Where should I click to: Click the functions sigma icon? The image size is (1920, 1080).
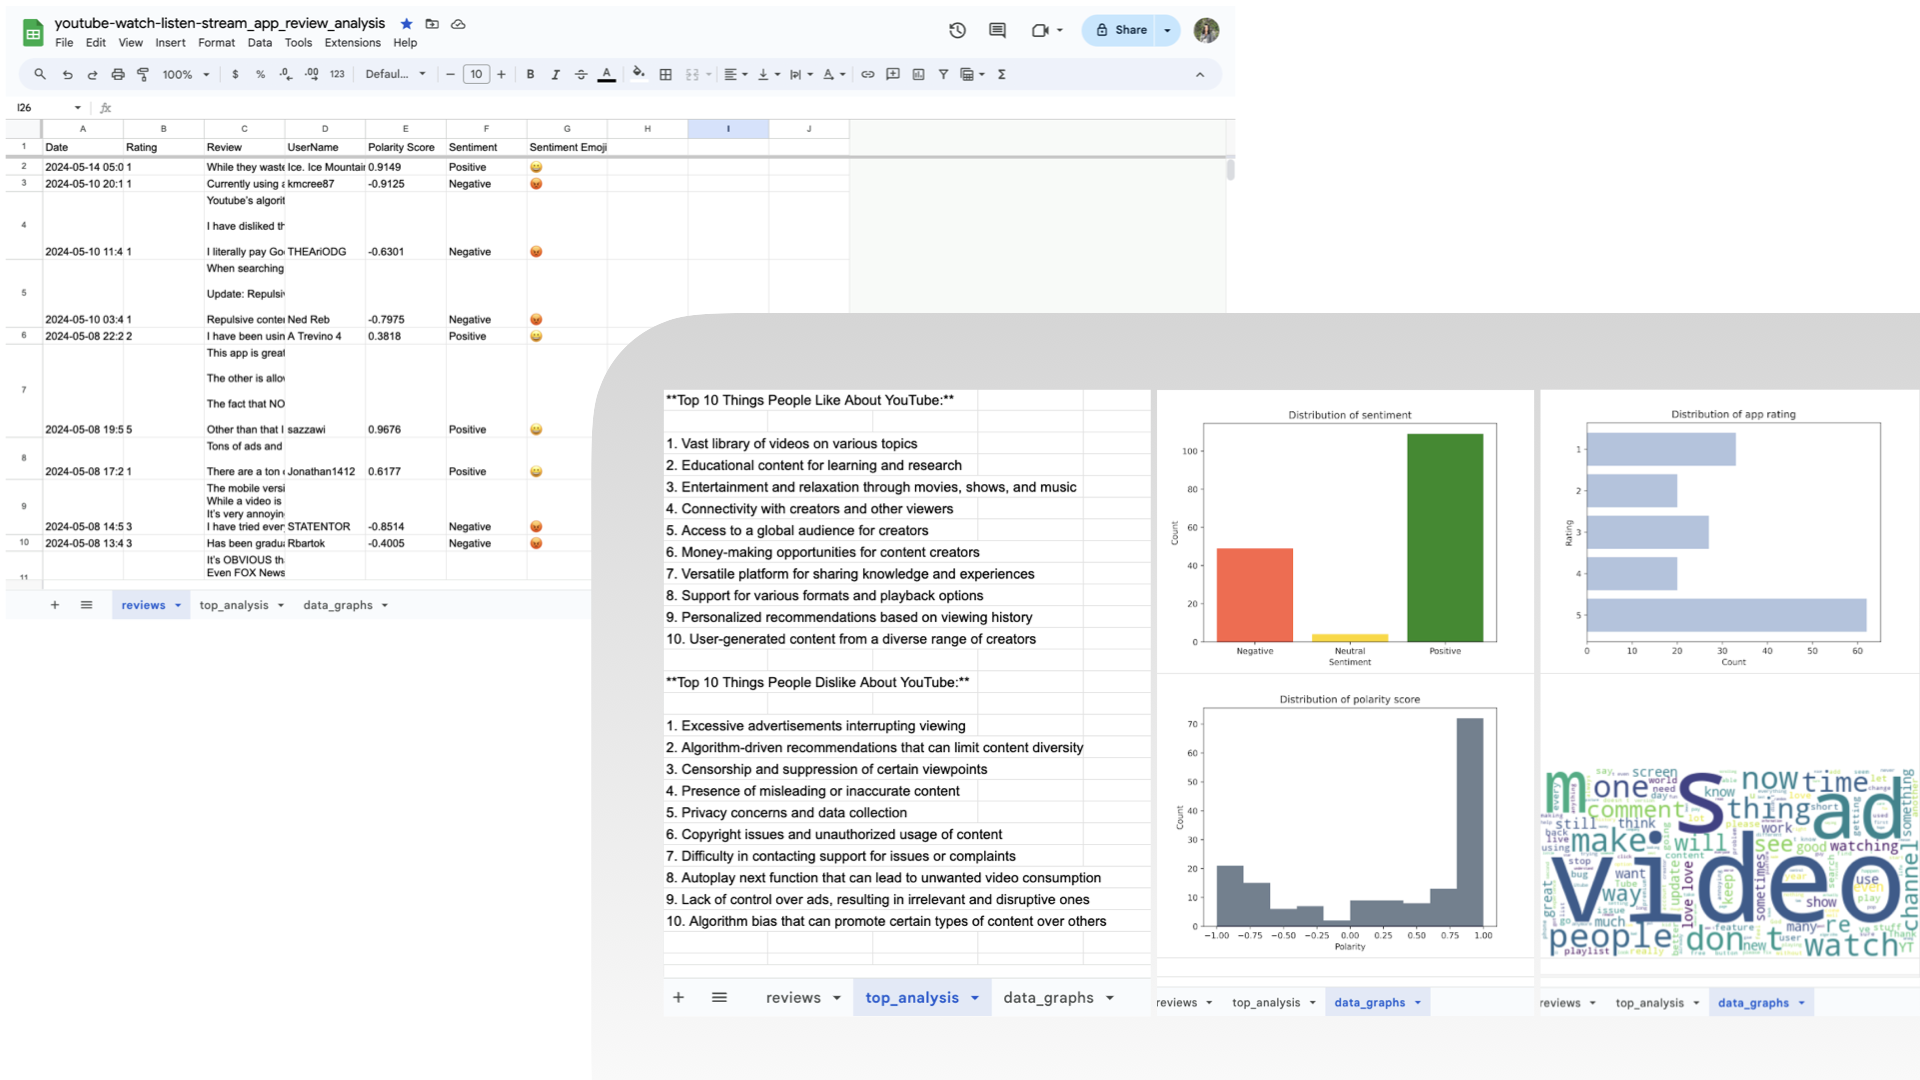(1001, 74)
